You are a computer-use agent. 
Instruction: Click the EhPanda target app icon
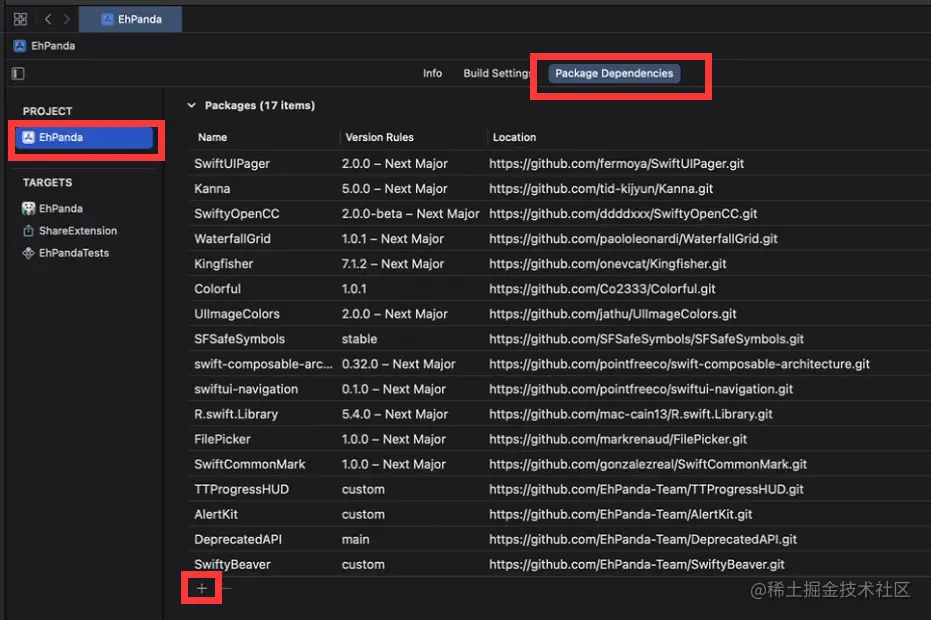28,208
